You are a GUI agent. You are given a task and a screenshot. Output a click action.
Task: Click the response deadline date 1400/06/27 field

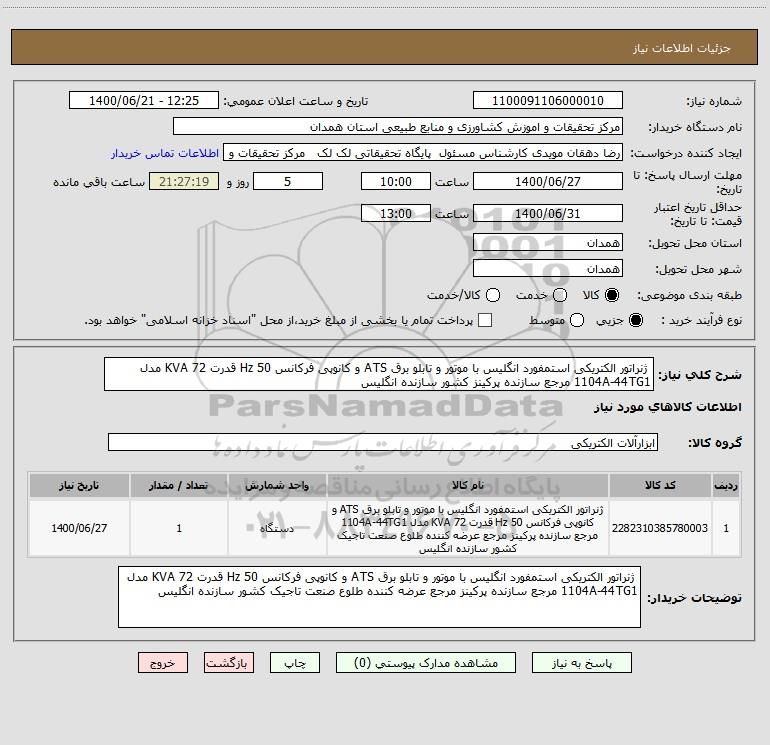[548, 181]
